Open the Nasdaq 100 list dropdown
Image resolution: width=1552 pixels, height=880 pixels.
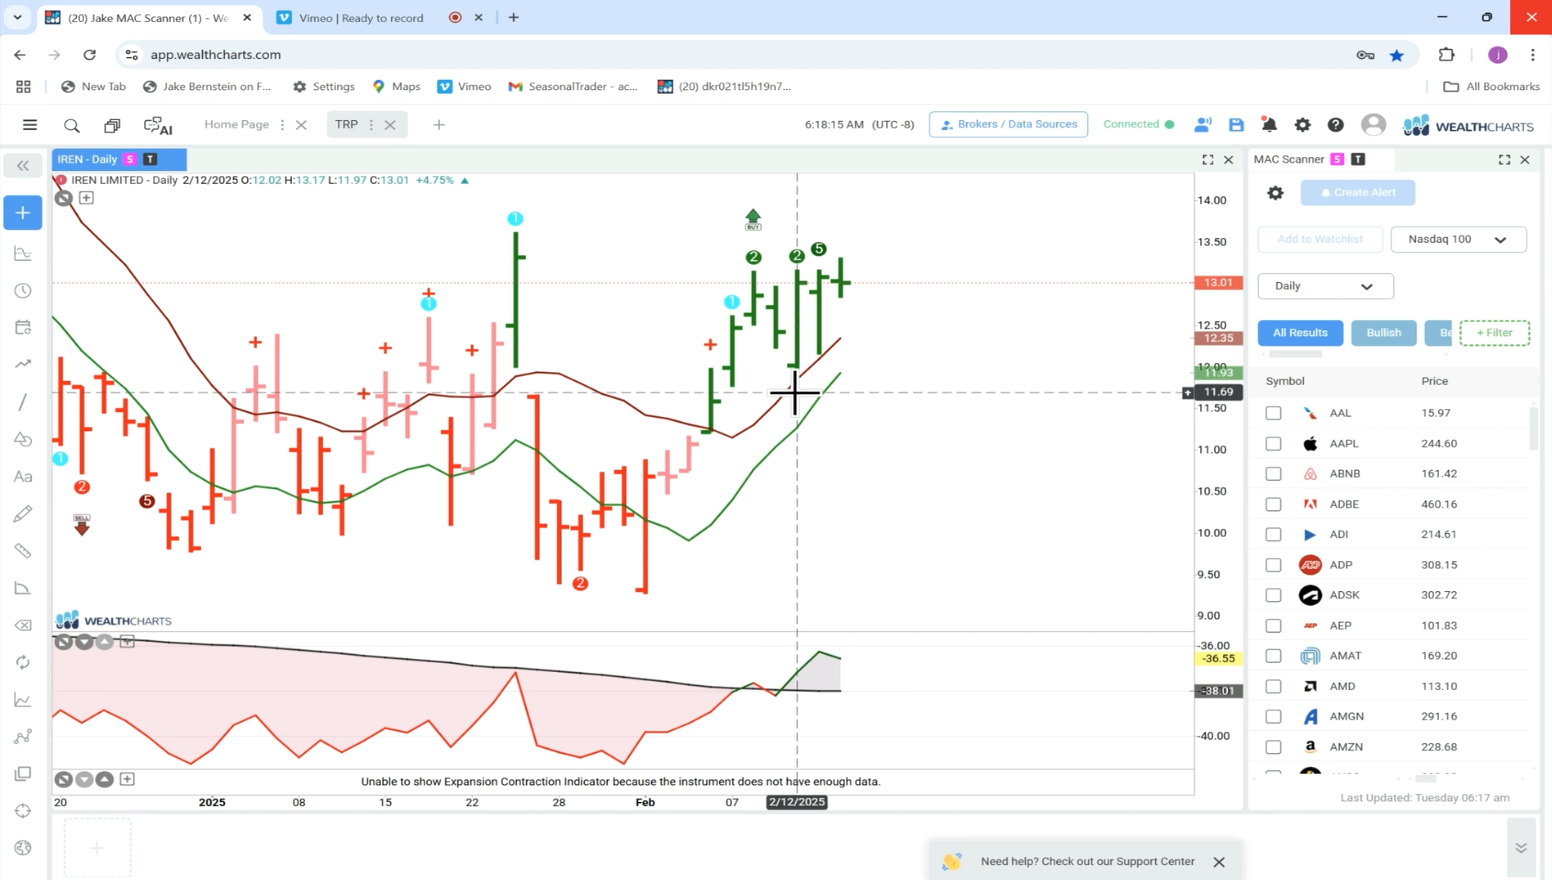coord(1458,239)
